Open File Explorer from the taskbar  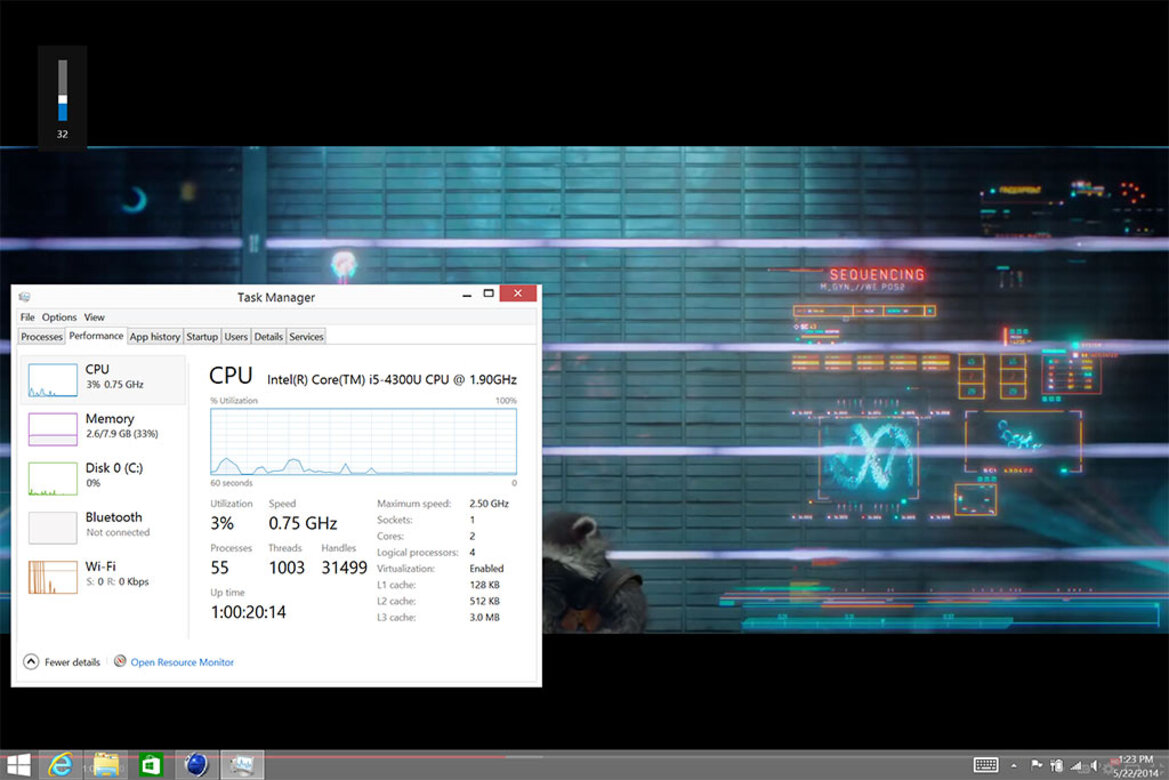tap(106, 765)
